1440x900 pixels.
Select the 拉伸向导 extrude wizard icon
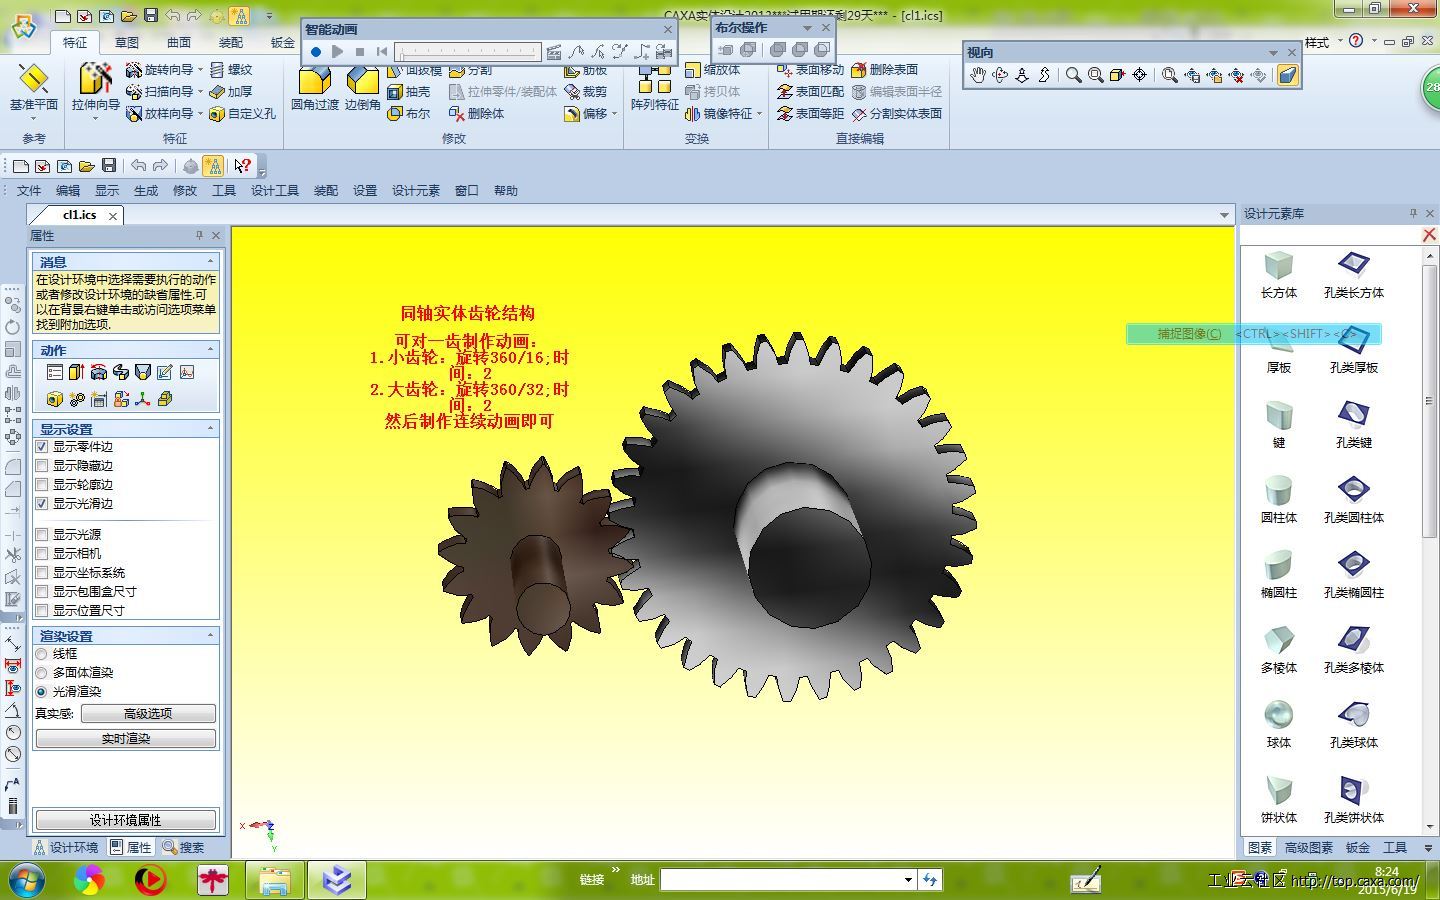95,87
